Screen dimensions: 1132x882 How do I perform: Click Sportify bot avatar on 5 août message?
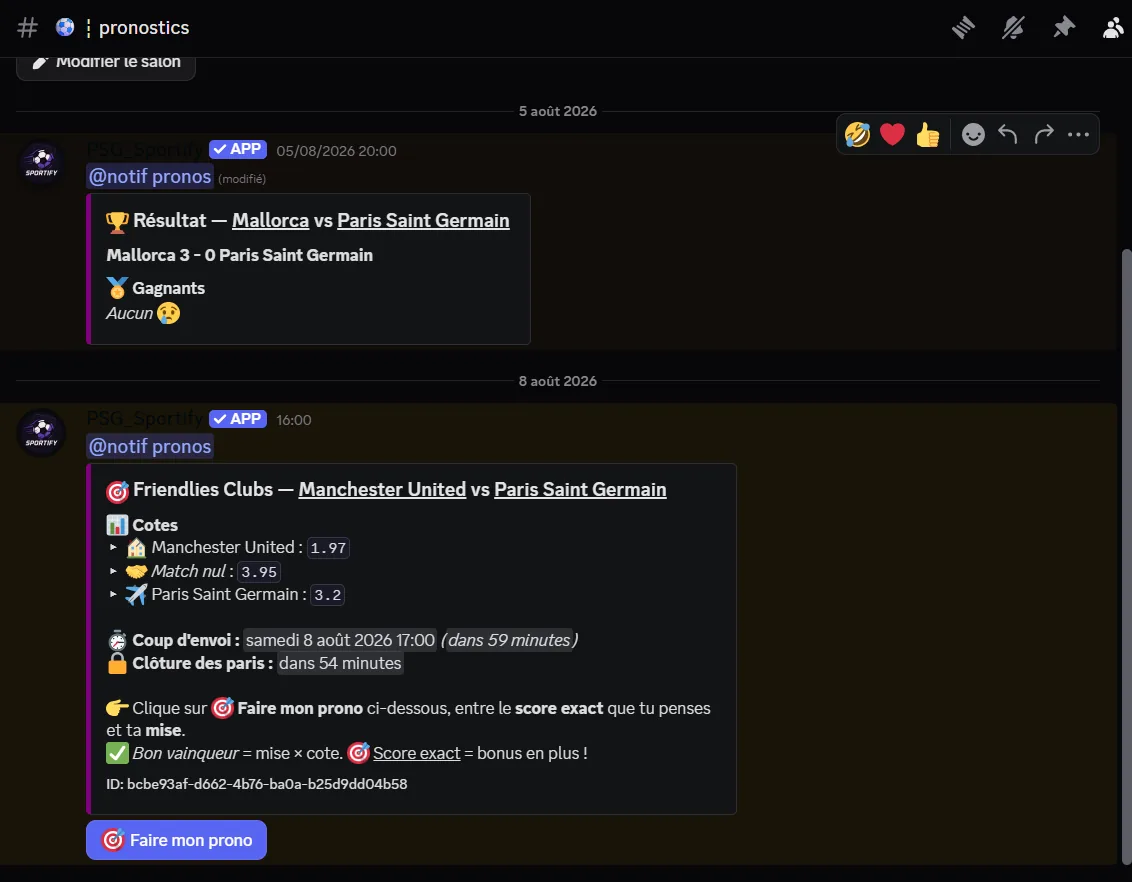tap(41, 162)
